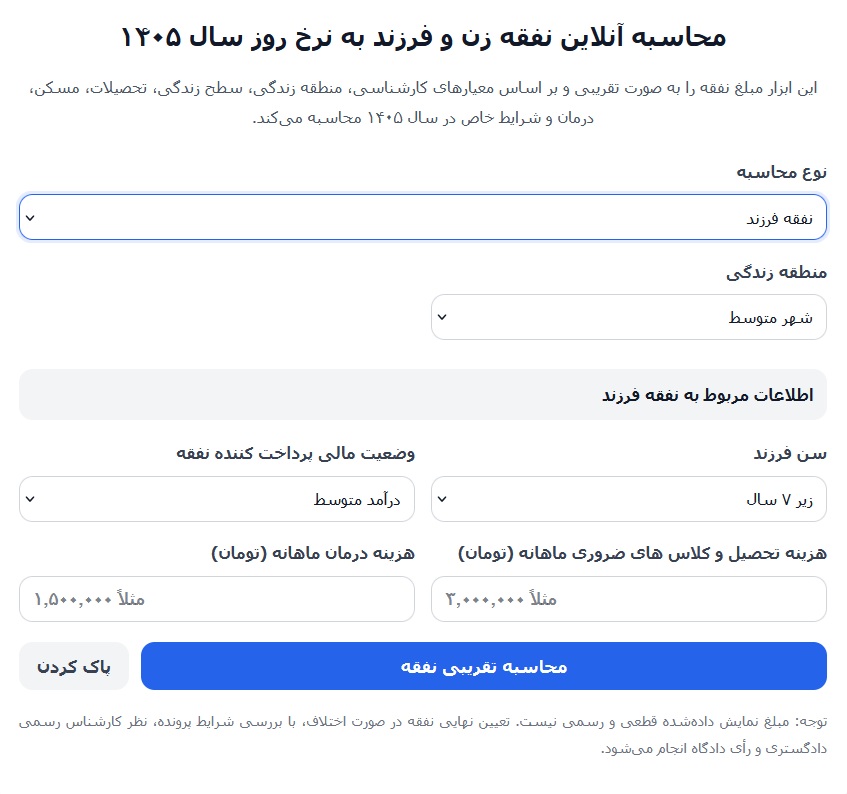Click the نوع محاسبه label text
The width and height of the screenshot is (847, 794).
[783, 171]
